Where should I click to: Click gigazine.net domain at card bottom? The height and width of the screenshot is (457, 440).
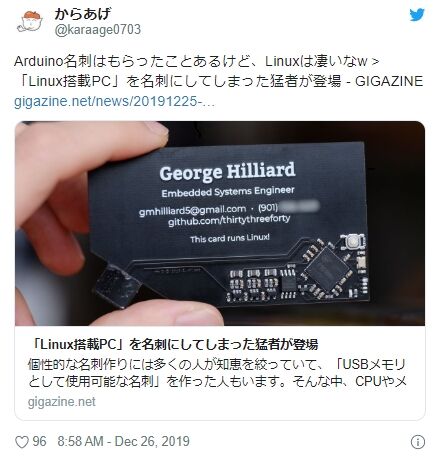(x=62, y=402)
